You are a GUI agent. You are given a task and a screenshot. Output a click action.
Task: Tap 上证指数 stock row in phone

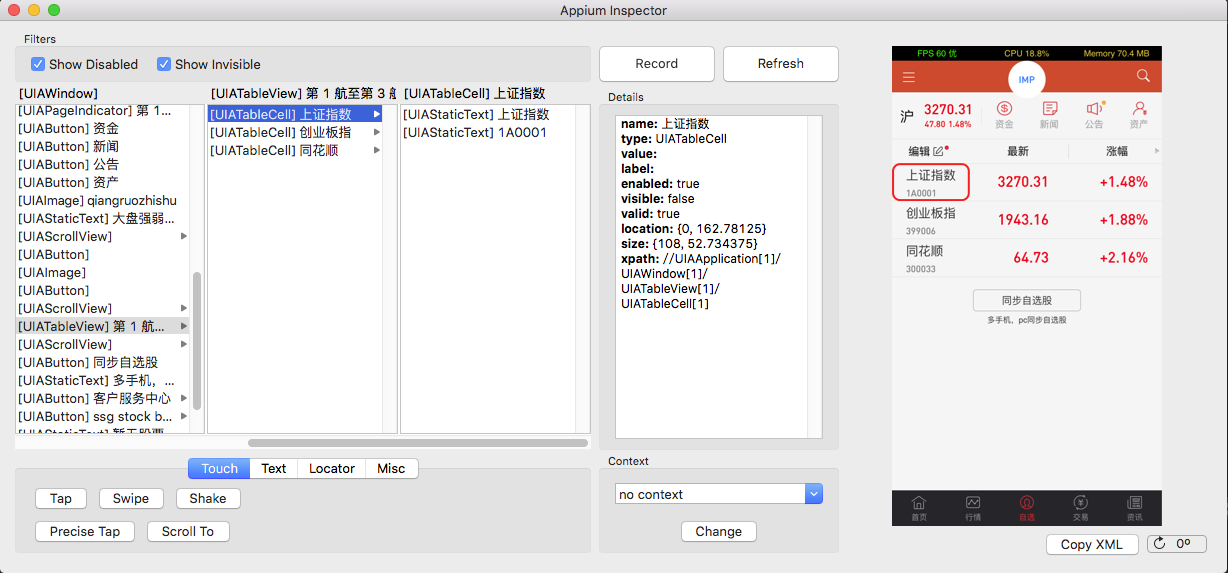(x=1027, y=182)
